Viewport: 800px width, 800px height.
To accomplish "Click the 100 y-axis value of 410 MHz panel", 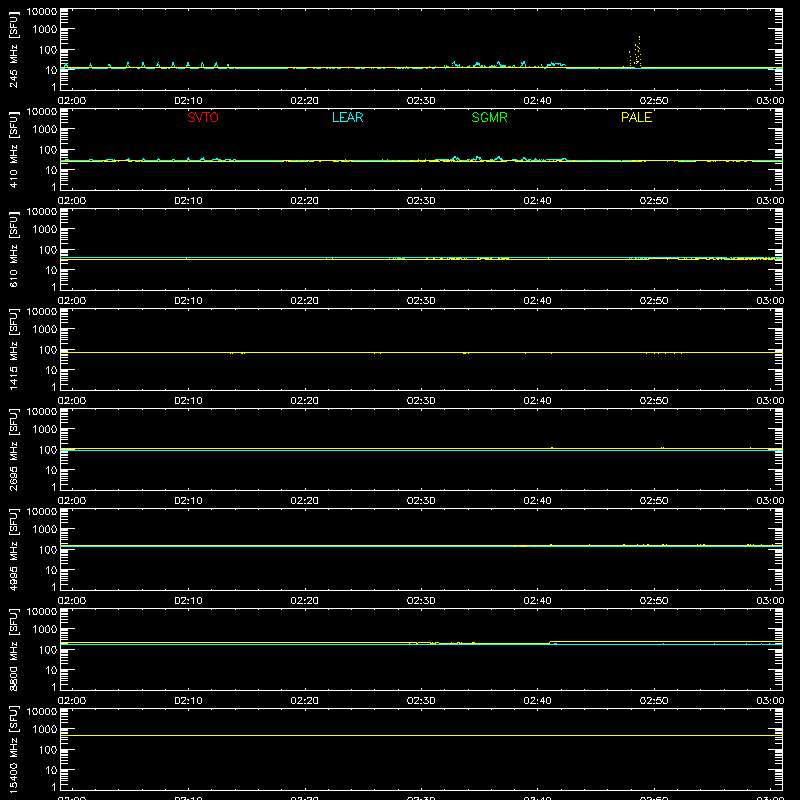I will point(48,150).
